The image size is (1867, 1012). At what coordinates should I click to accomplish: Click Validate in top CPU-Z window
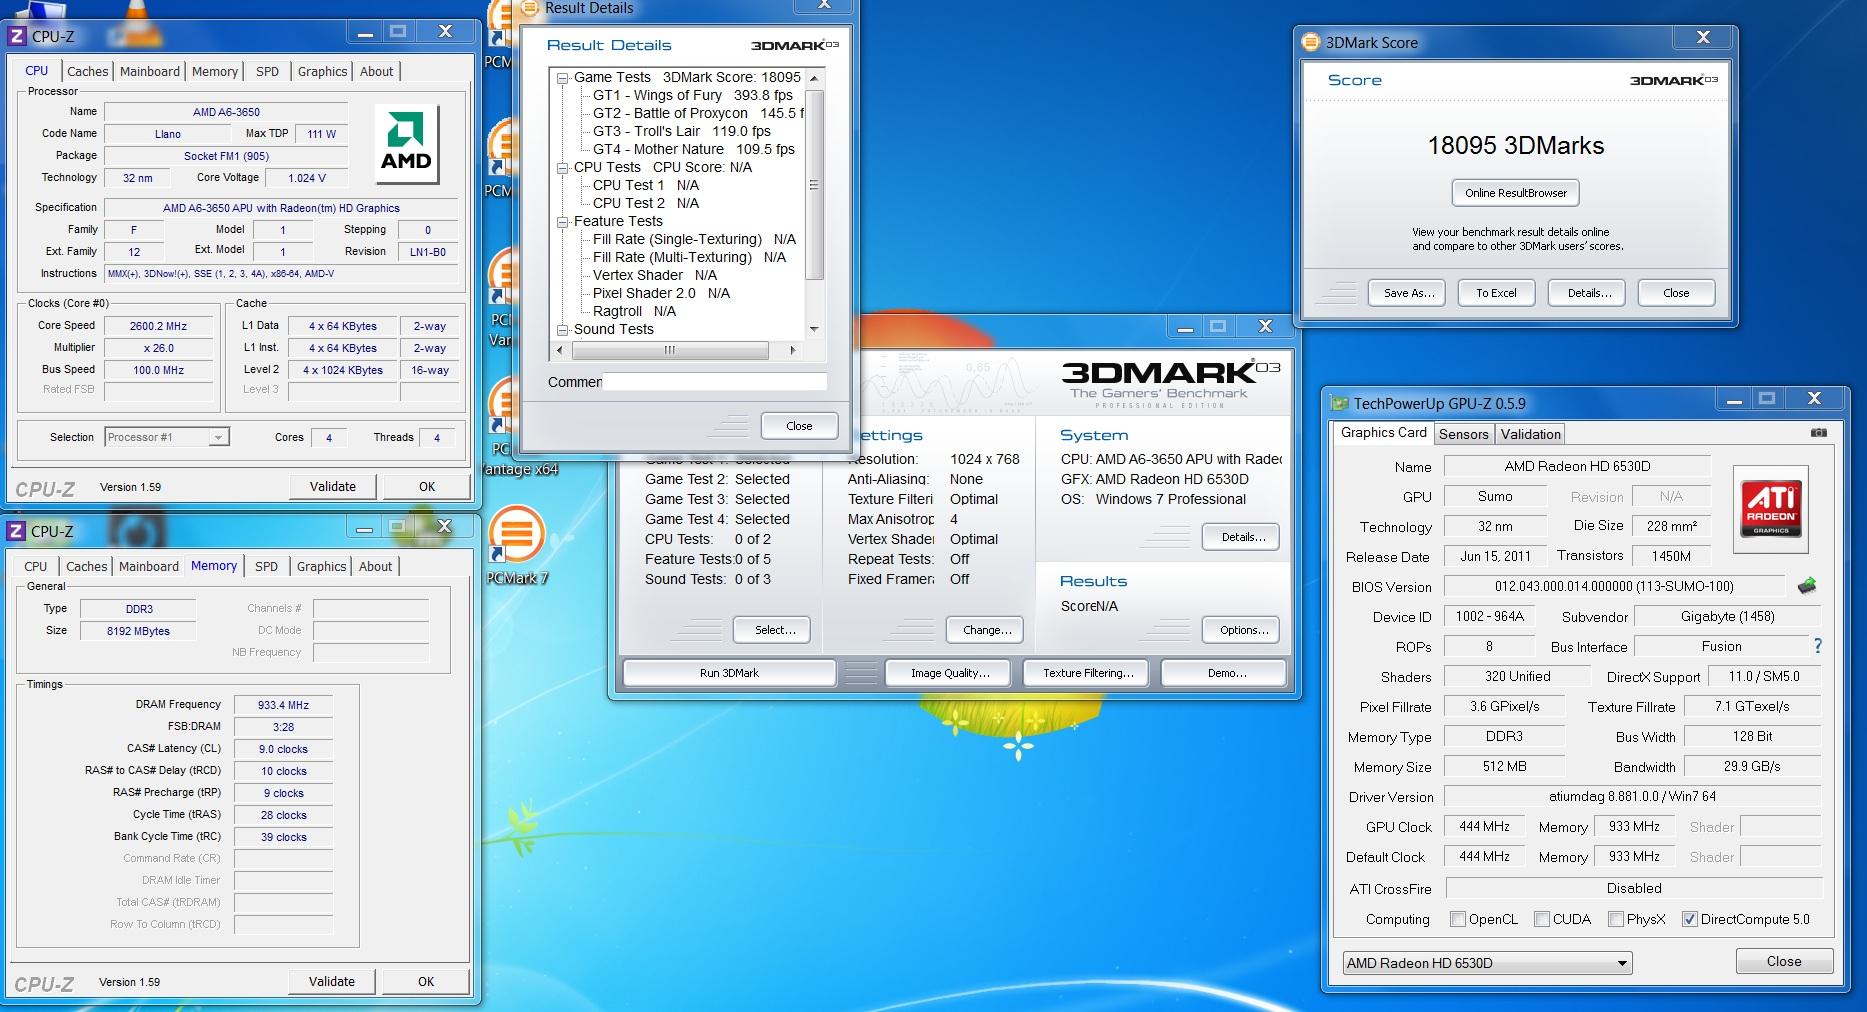click(x=332, y=487)
